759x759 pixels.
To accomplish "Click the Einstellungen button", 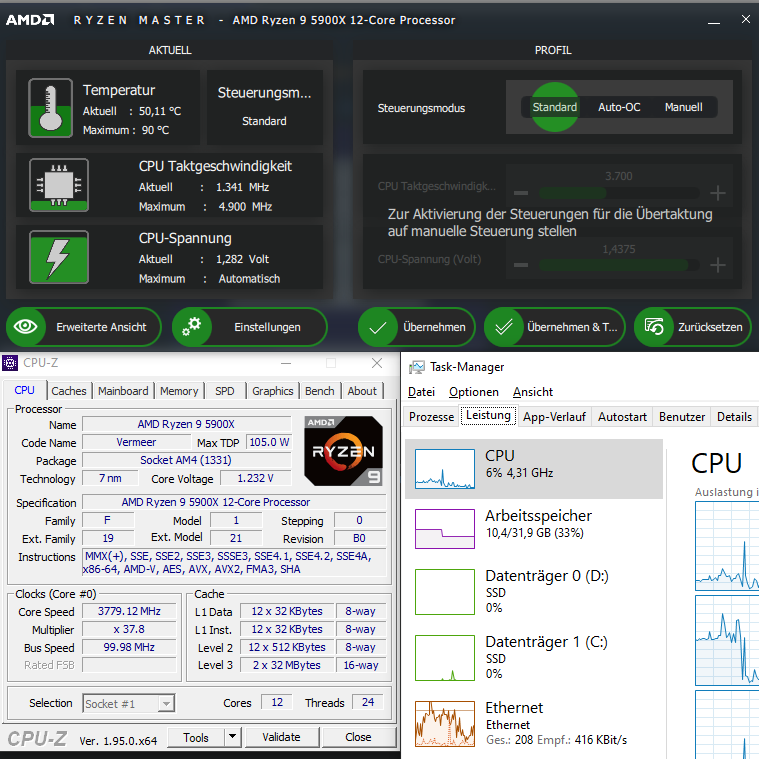I will [x=250, y=327].
